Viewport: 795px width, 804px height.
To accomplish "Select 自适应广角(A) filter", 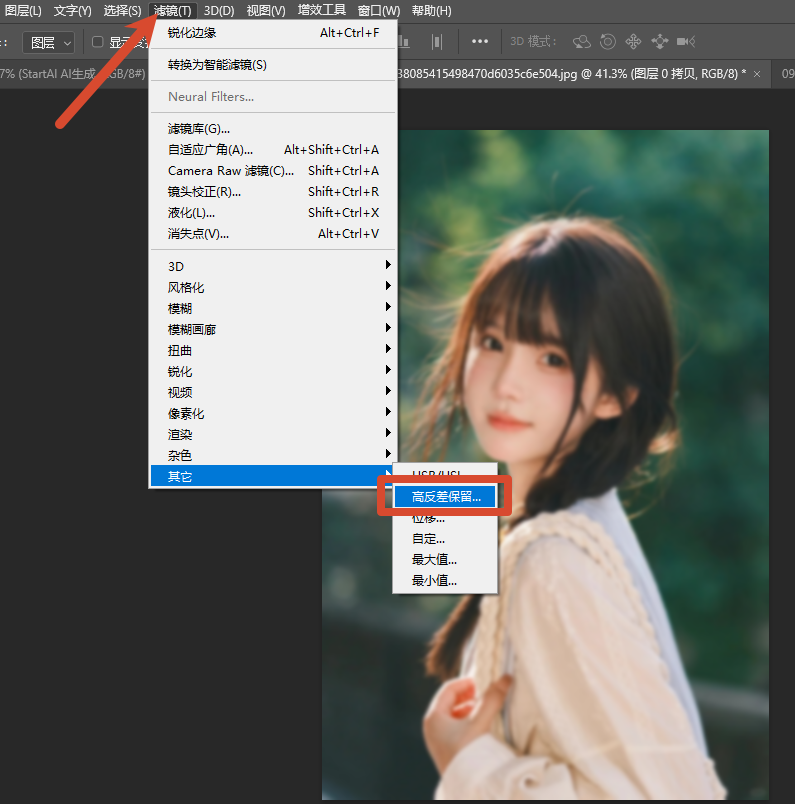I will [x=273, y=150].
